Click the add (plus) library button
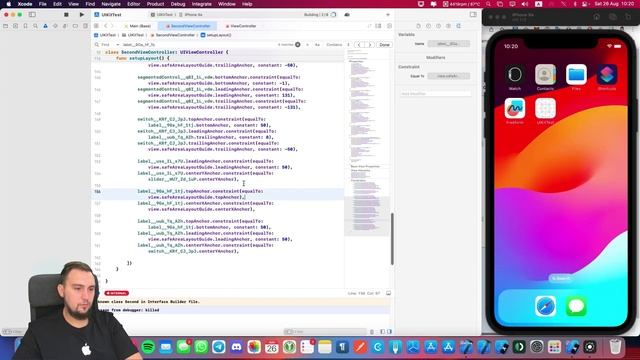The height and width of the screenshot is (360, 640). point(388,15)
